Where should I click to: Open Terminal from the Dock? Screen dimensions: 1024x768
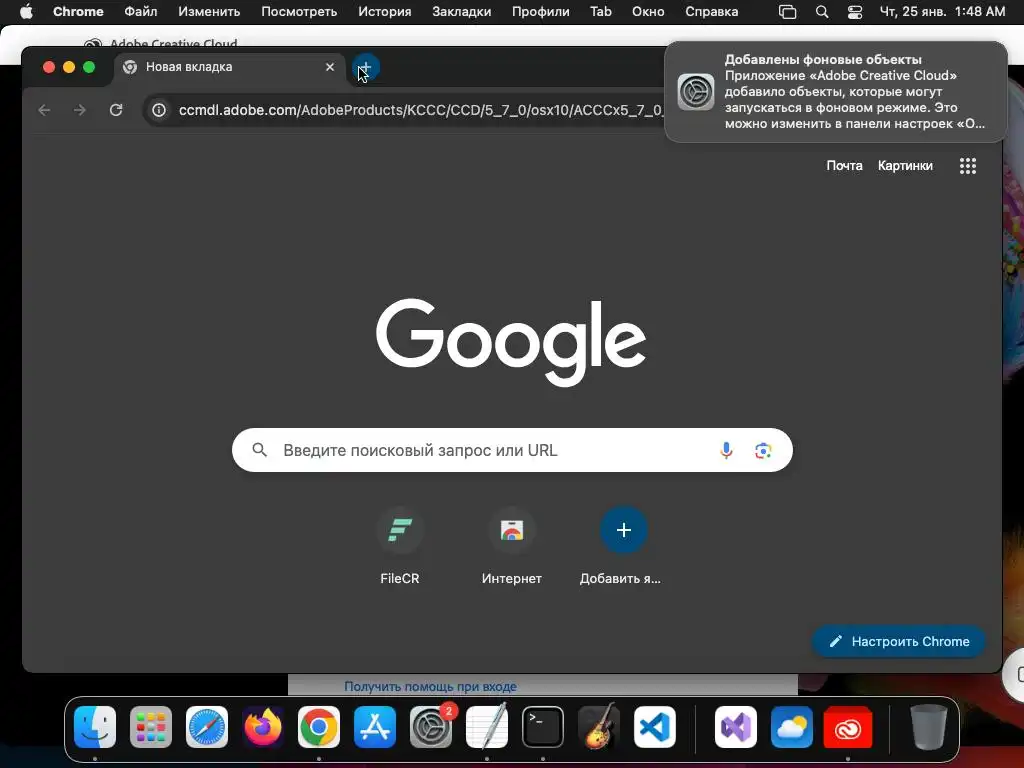[x=543, y=727]
